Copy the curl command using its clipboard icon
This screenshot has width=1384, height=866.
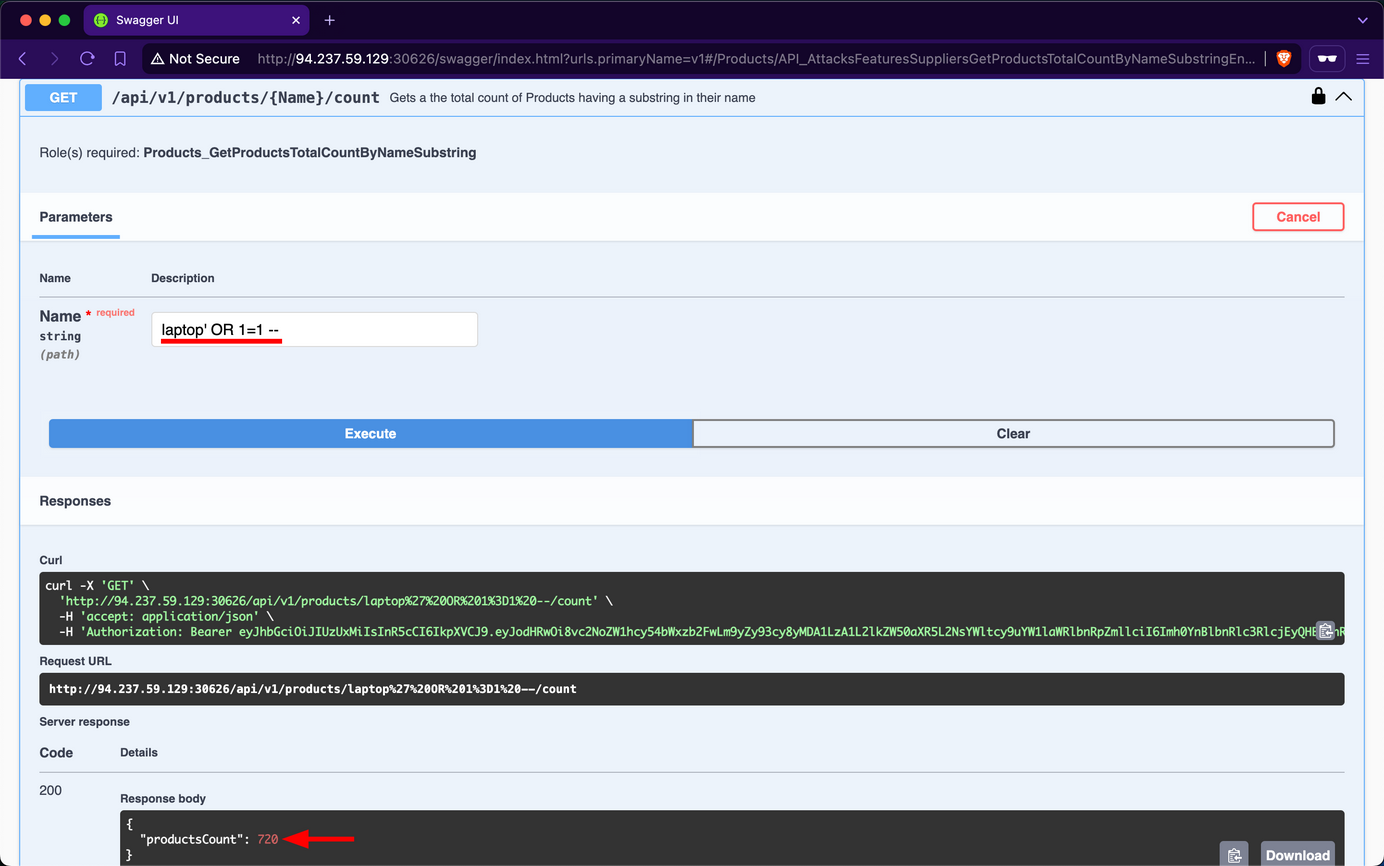click(1326, 630)
